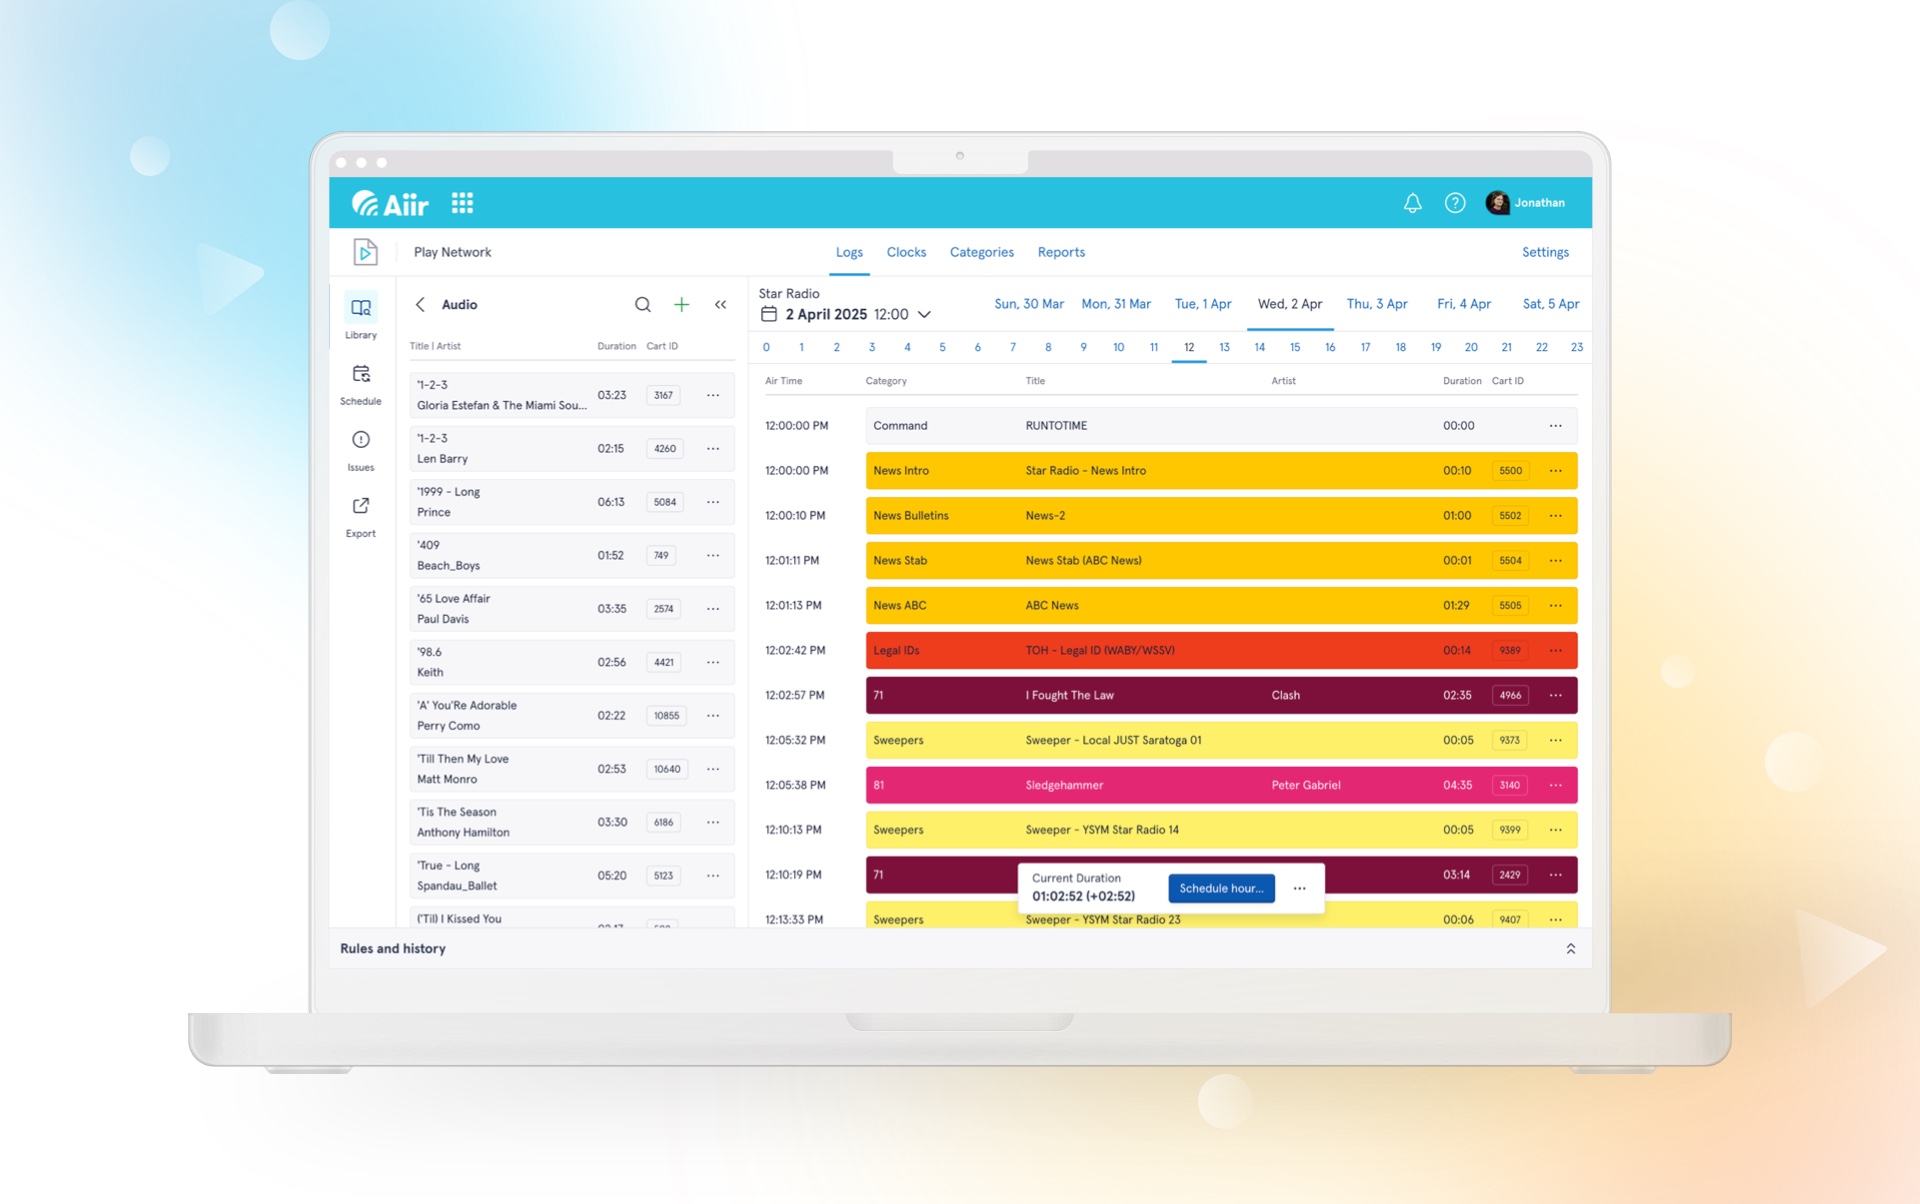Open options for Sledgehammer log row
This screenshot has height=1204, width=1920.
[x=1556, y=785]
